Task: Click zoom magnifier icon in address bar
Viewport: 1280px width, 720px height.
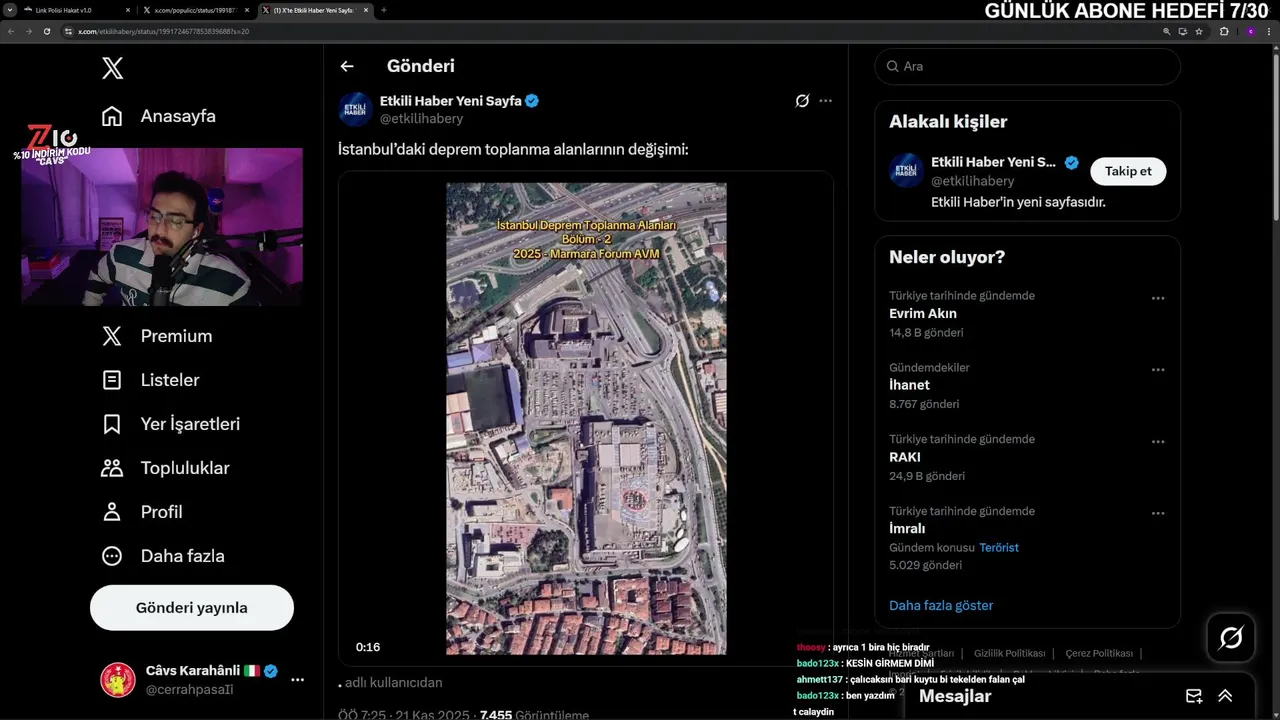Action: click(x=1167, y=31)
